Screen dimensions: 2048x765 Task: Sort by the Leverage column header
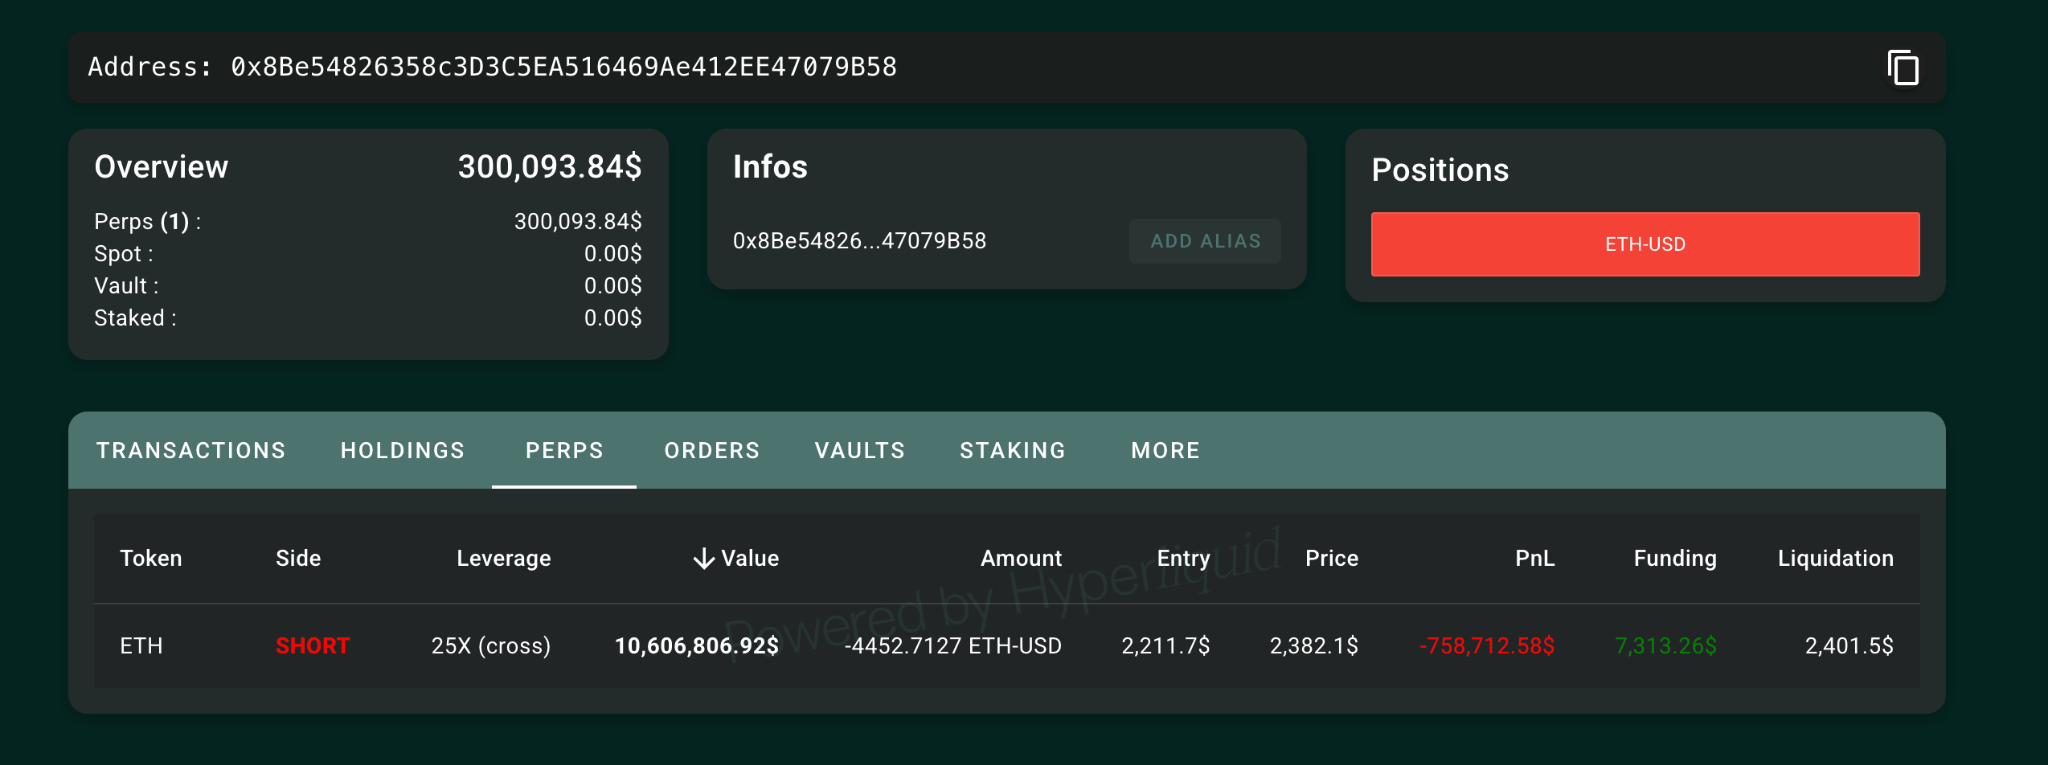[503, 559]
